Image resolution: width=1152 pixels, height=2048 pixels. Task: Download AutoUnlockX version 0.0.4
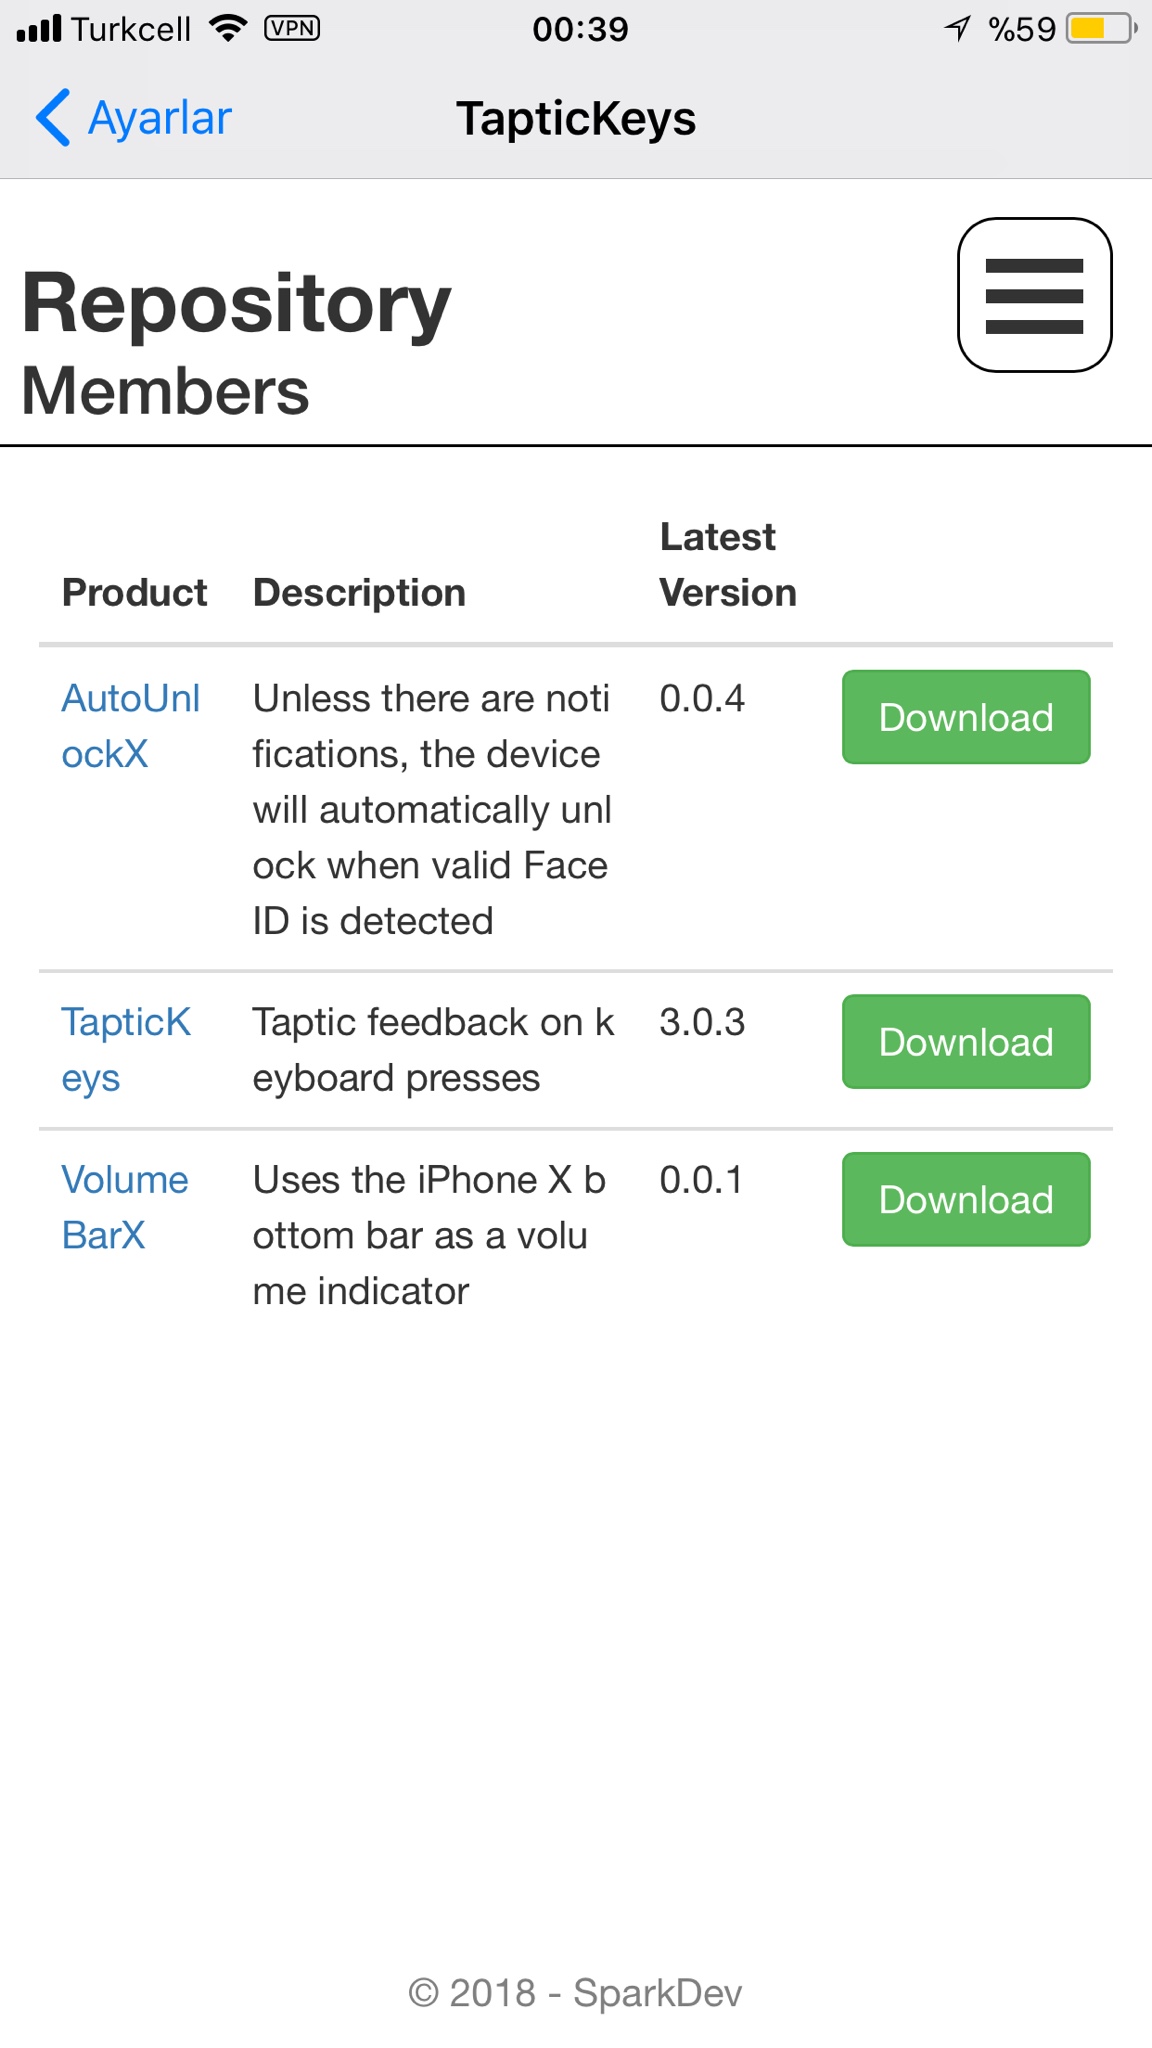966,717
